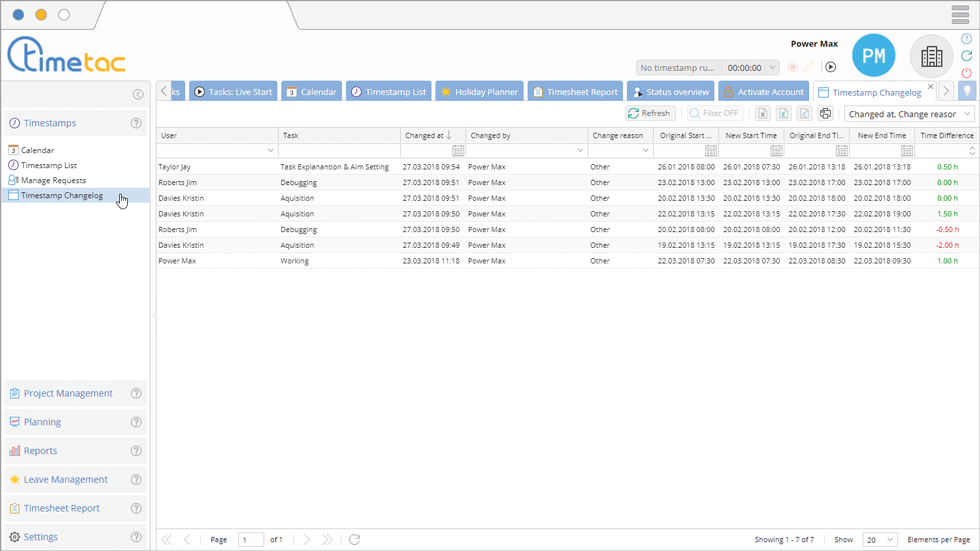Select the Taylor Jay row
Image resolution: width=980 pixels, height=551 pixels.
tap(568, 167)
